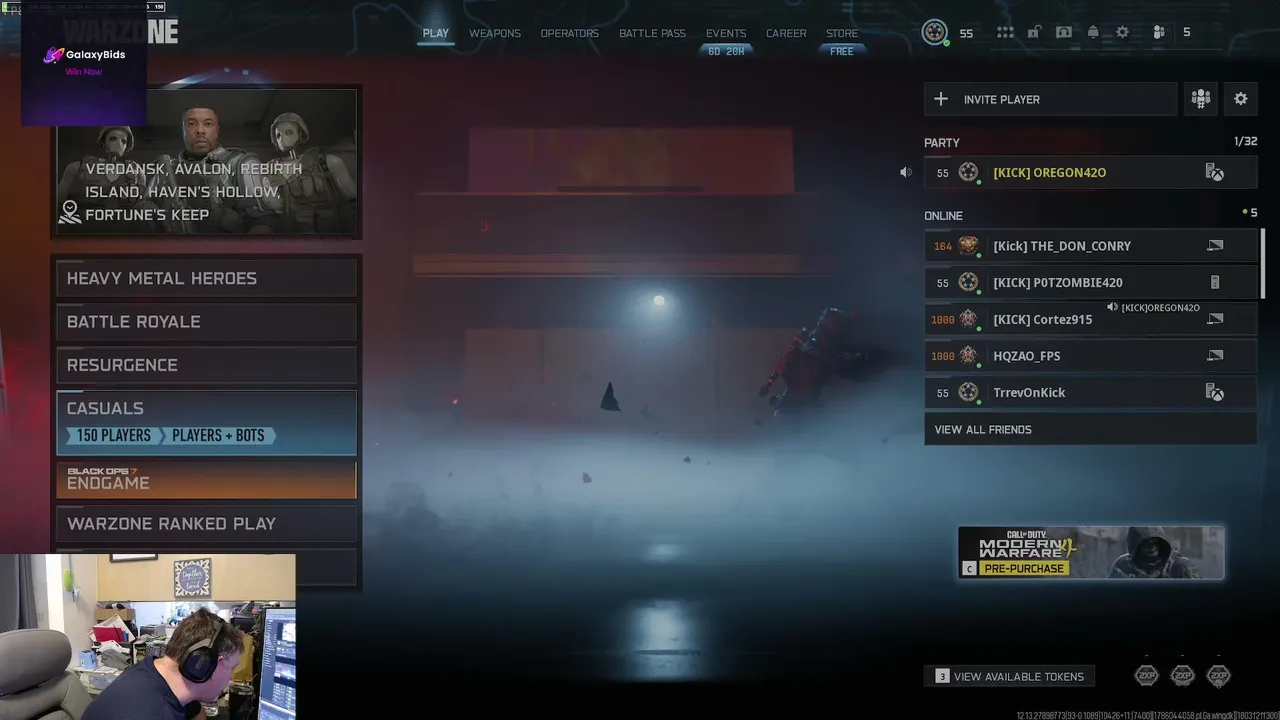The image size is (1280, 720).
Task: Open the settings gear in the top bar
Action: pos(1122,33)
